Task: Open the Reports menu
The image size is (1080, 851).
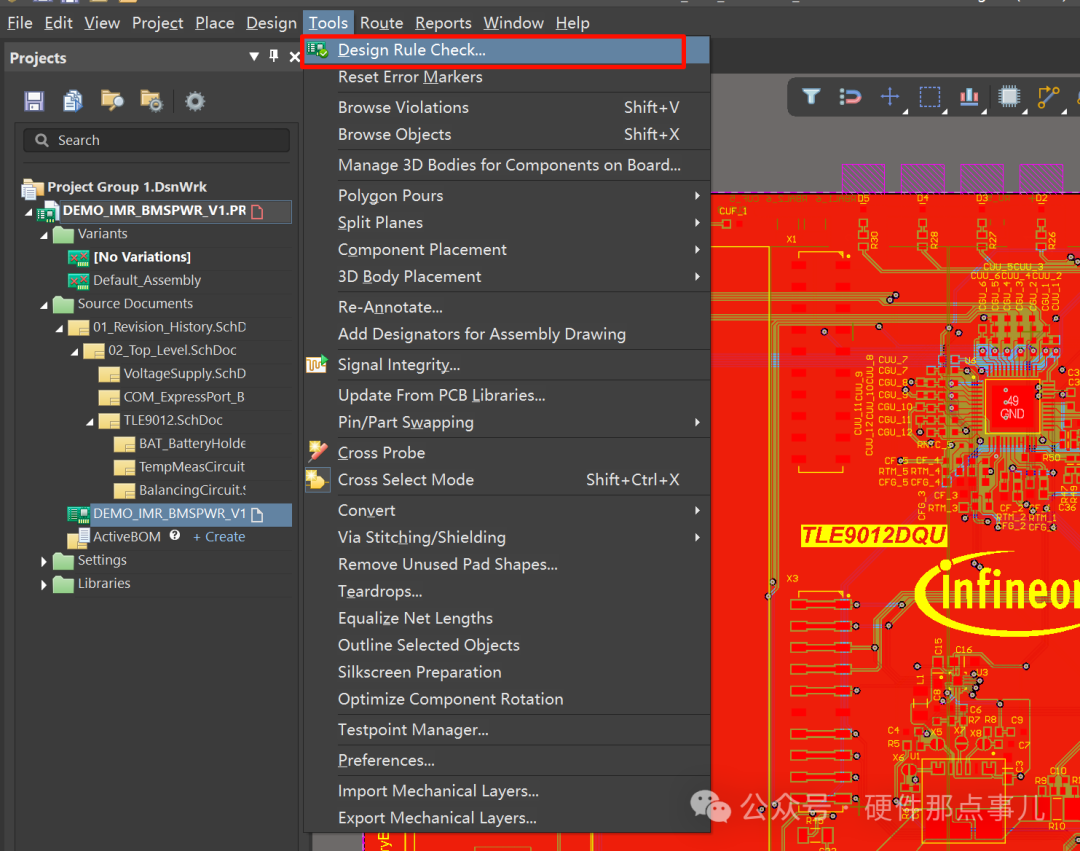Action: point(443,23)
